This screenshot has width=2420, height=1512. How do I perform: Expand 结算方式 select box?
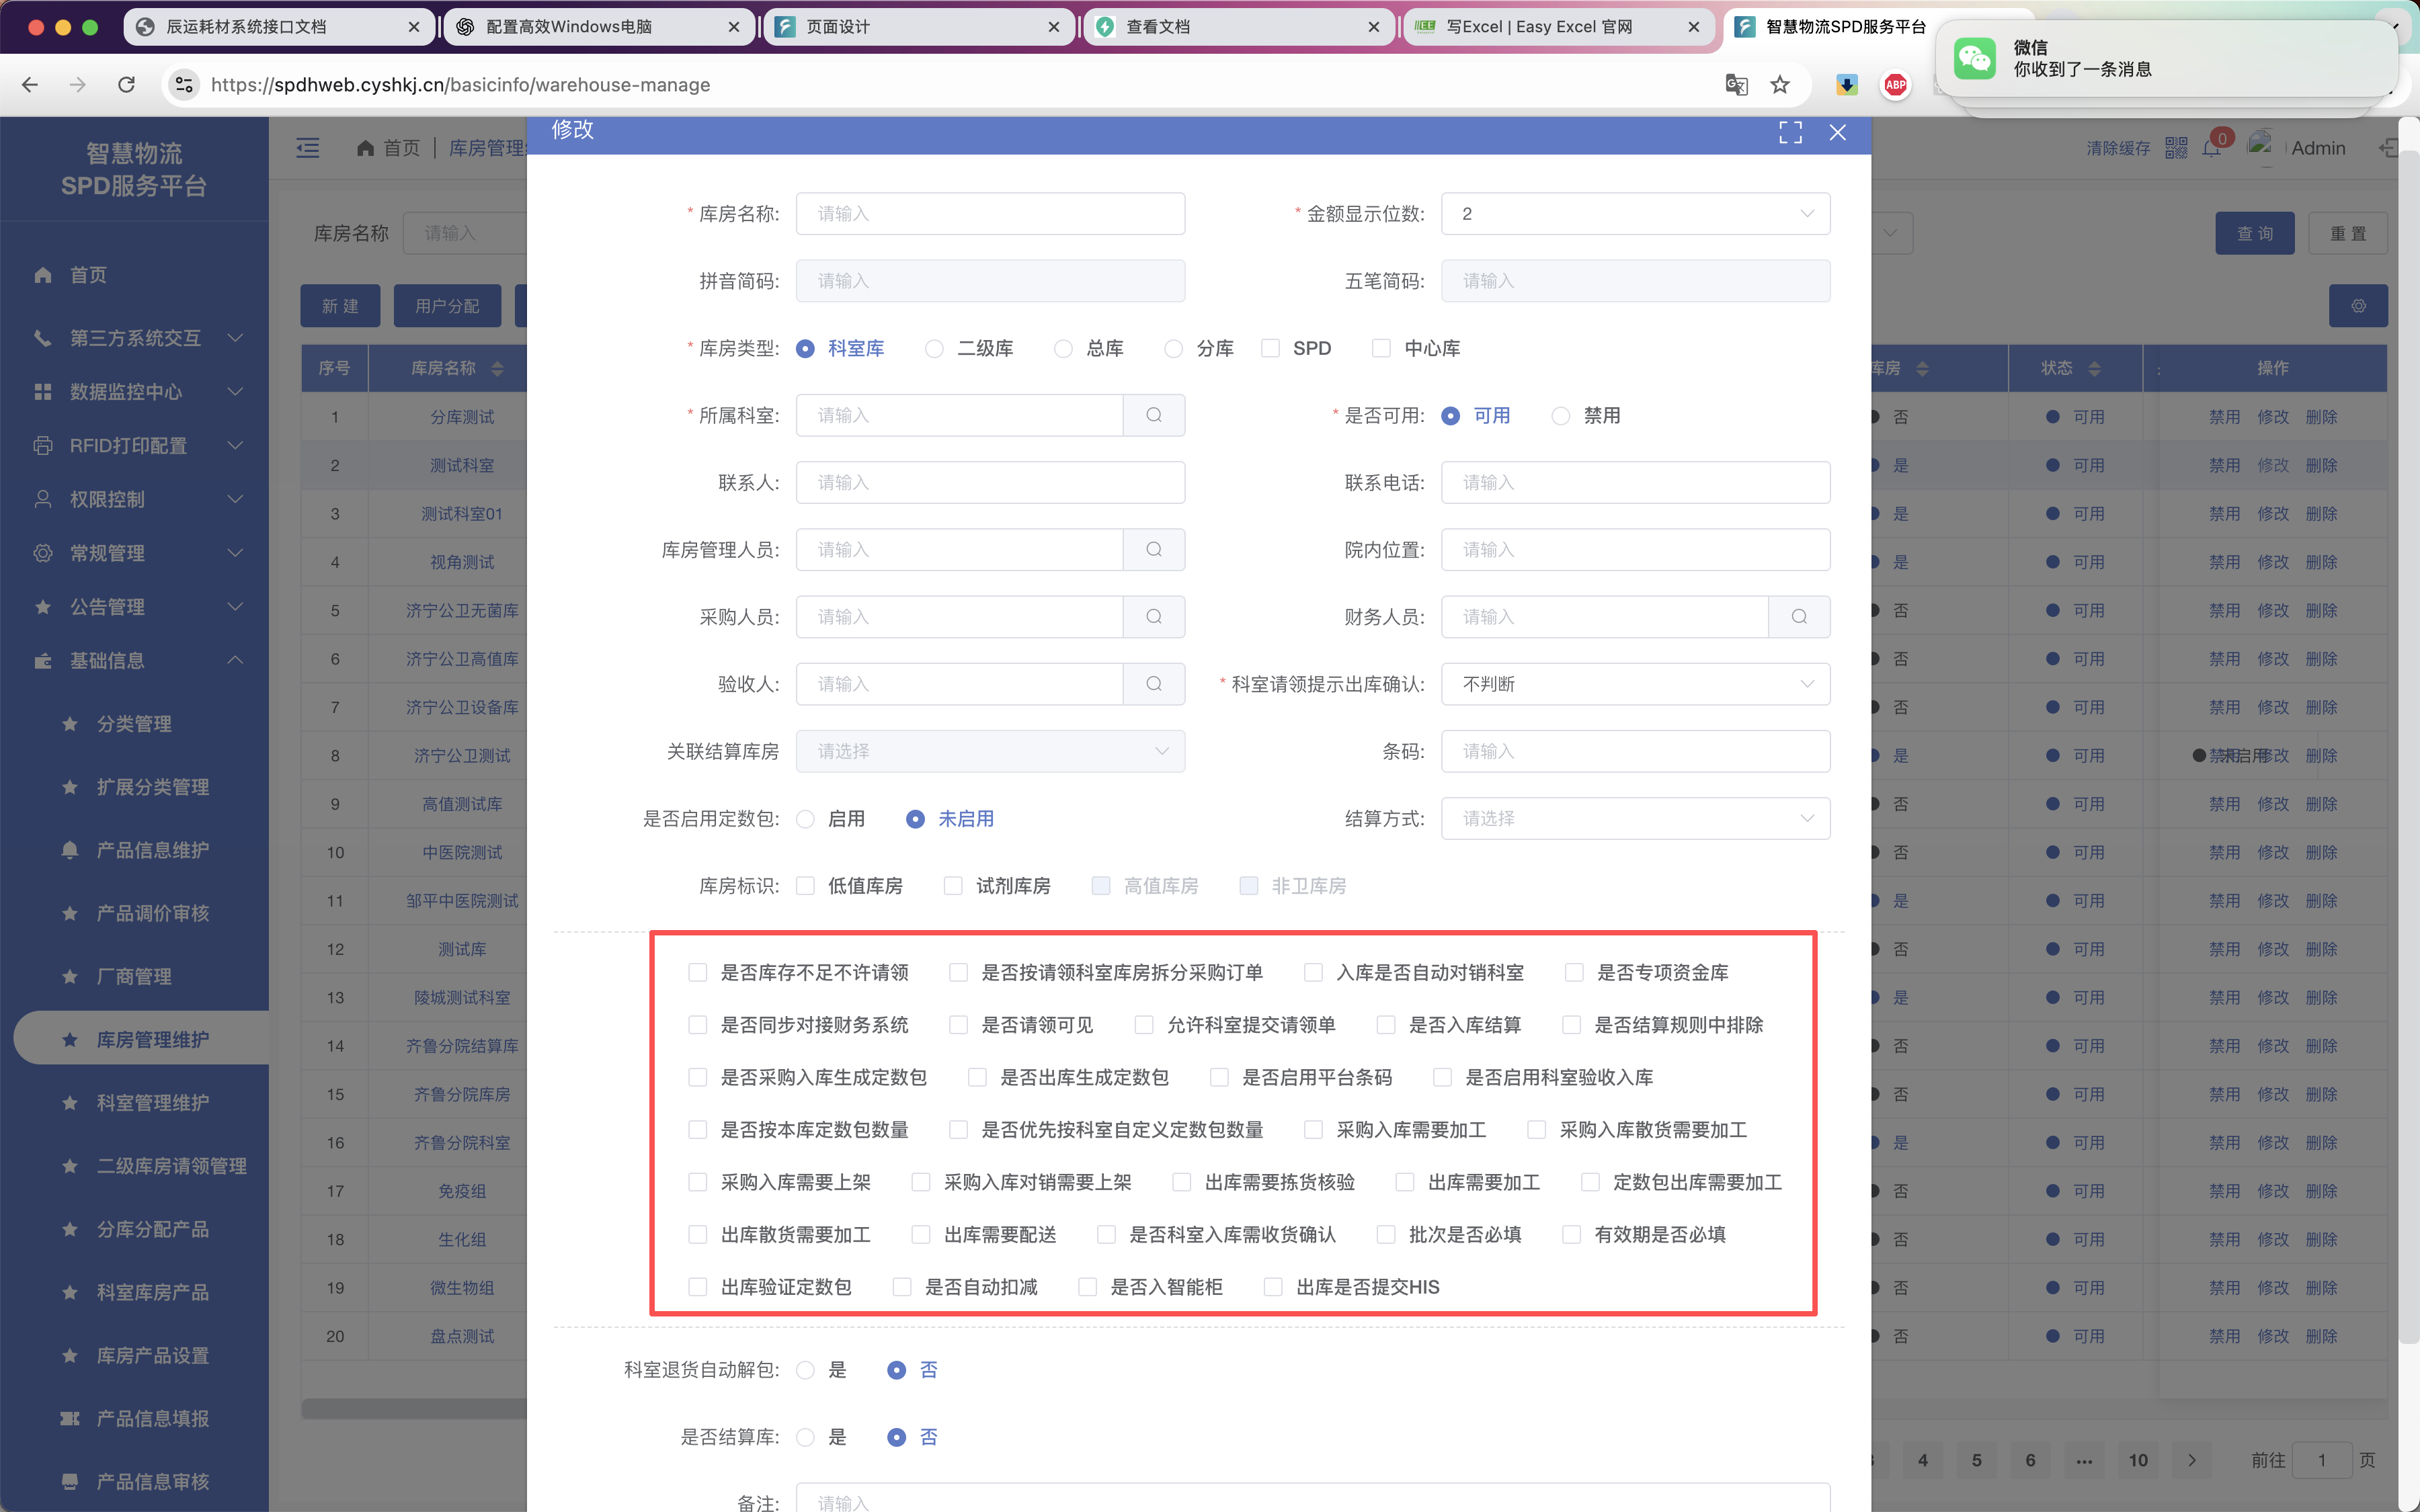point(1635,819)
